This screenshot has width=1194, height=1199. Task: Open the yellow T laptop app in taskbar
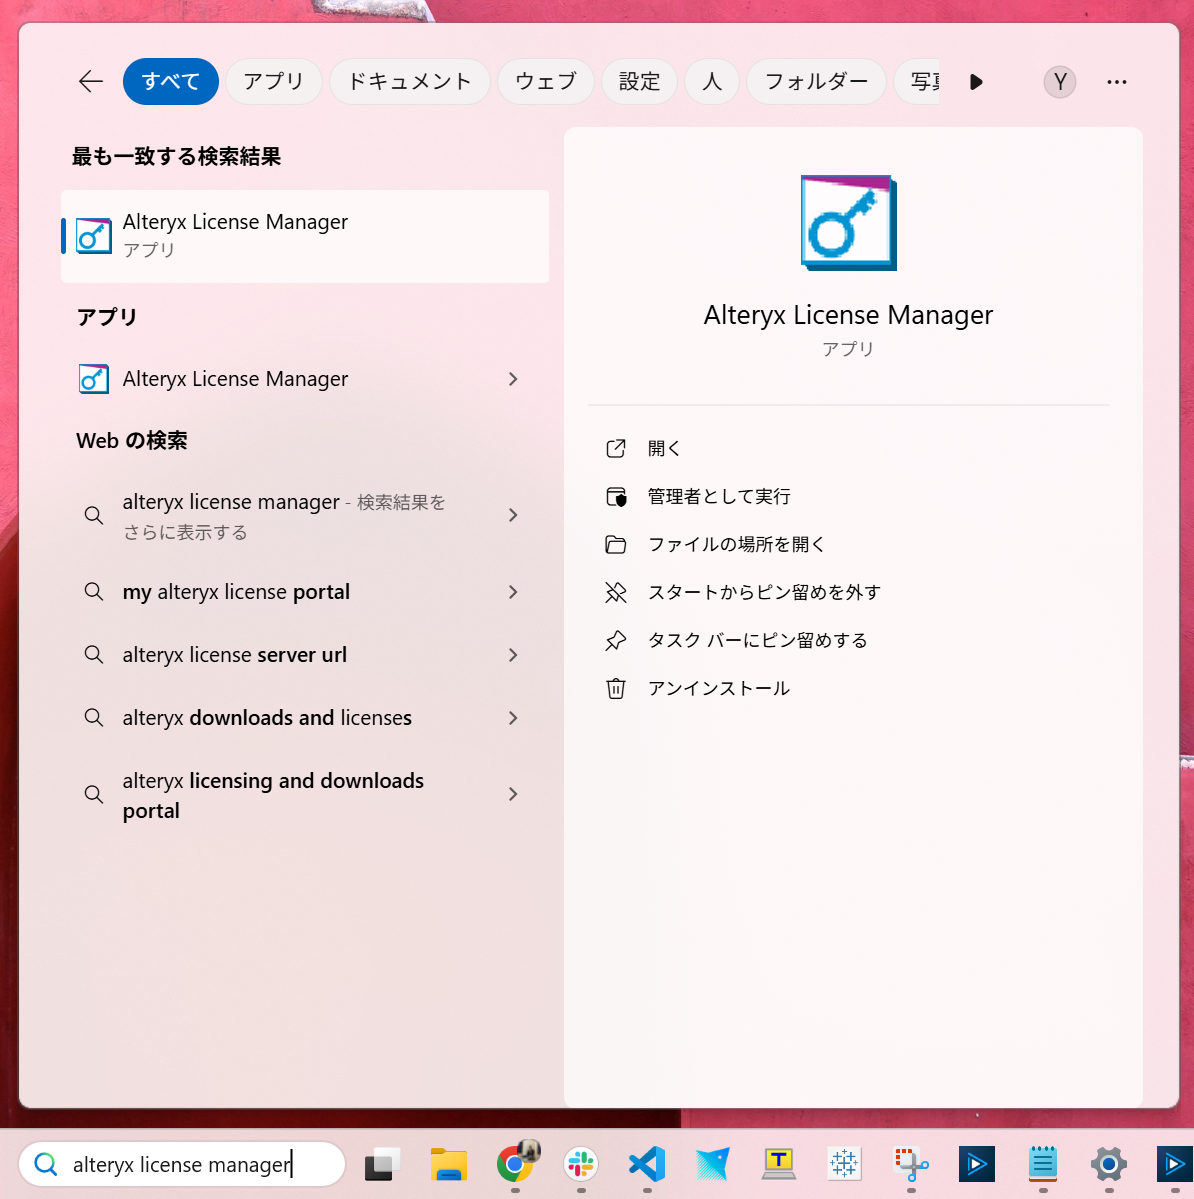click(779, 1164)
